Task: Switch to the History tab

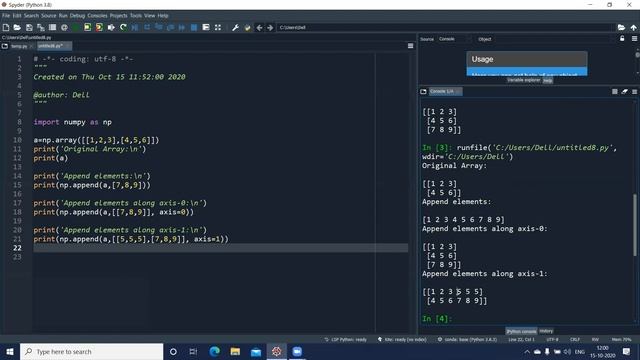Action: (546, 331)
